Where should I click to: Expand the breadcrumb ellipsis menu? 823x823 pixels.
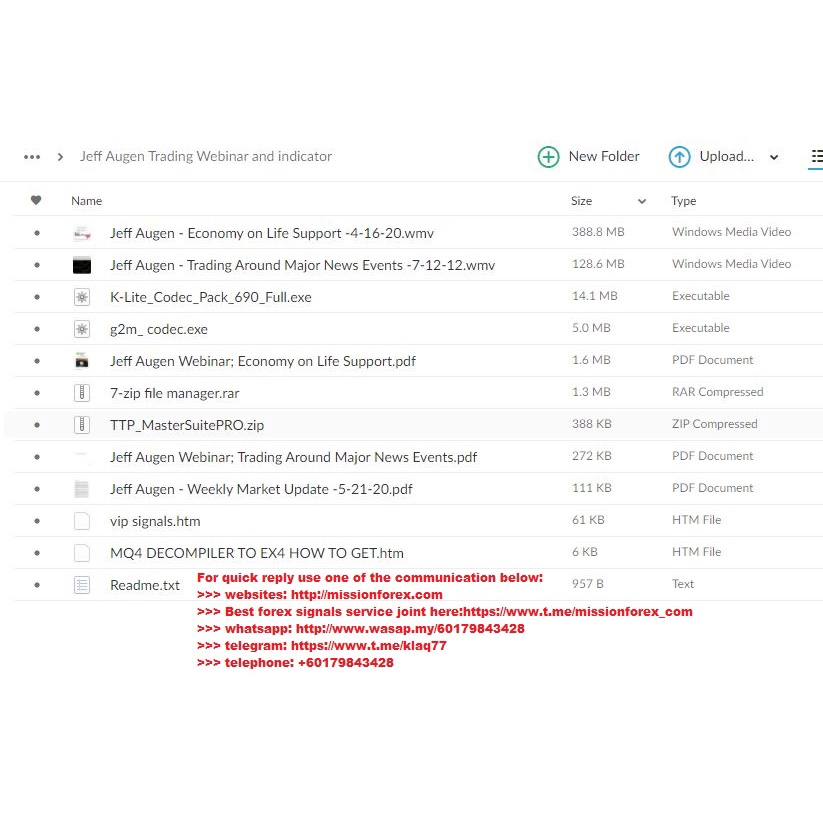point(32,157)
